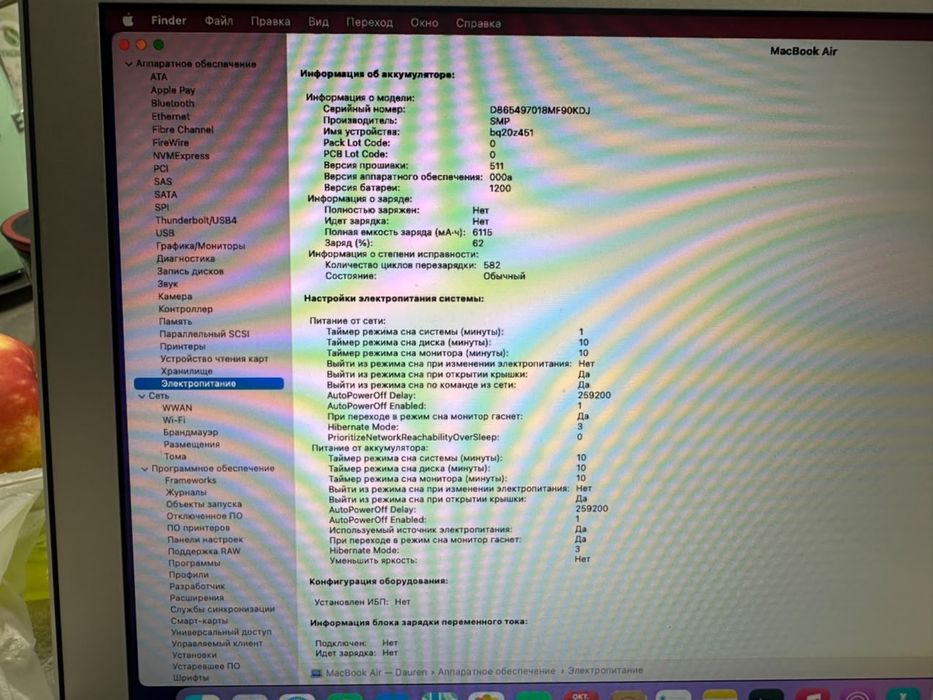Select Thunderbolt/USB4 in the sidebar
Screen dimensions: 933x700
pyautogui.click(x=196, y=220)
